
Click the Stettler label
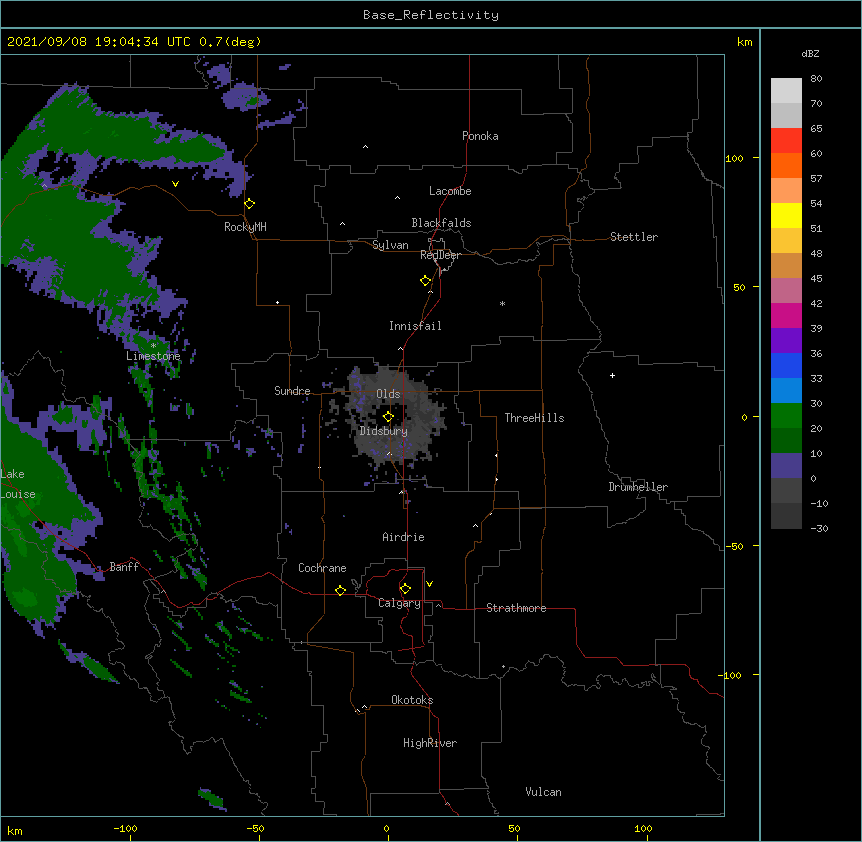634,237
